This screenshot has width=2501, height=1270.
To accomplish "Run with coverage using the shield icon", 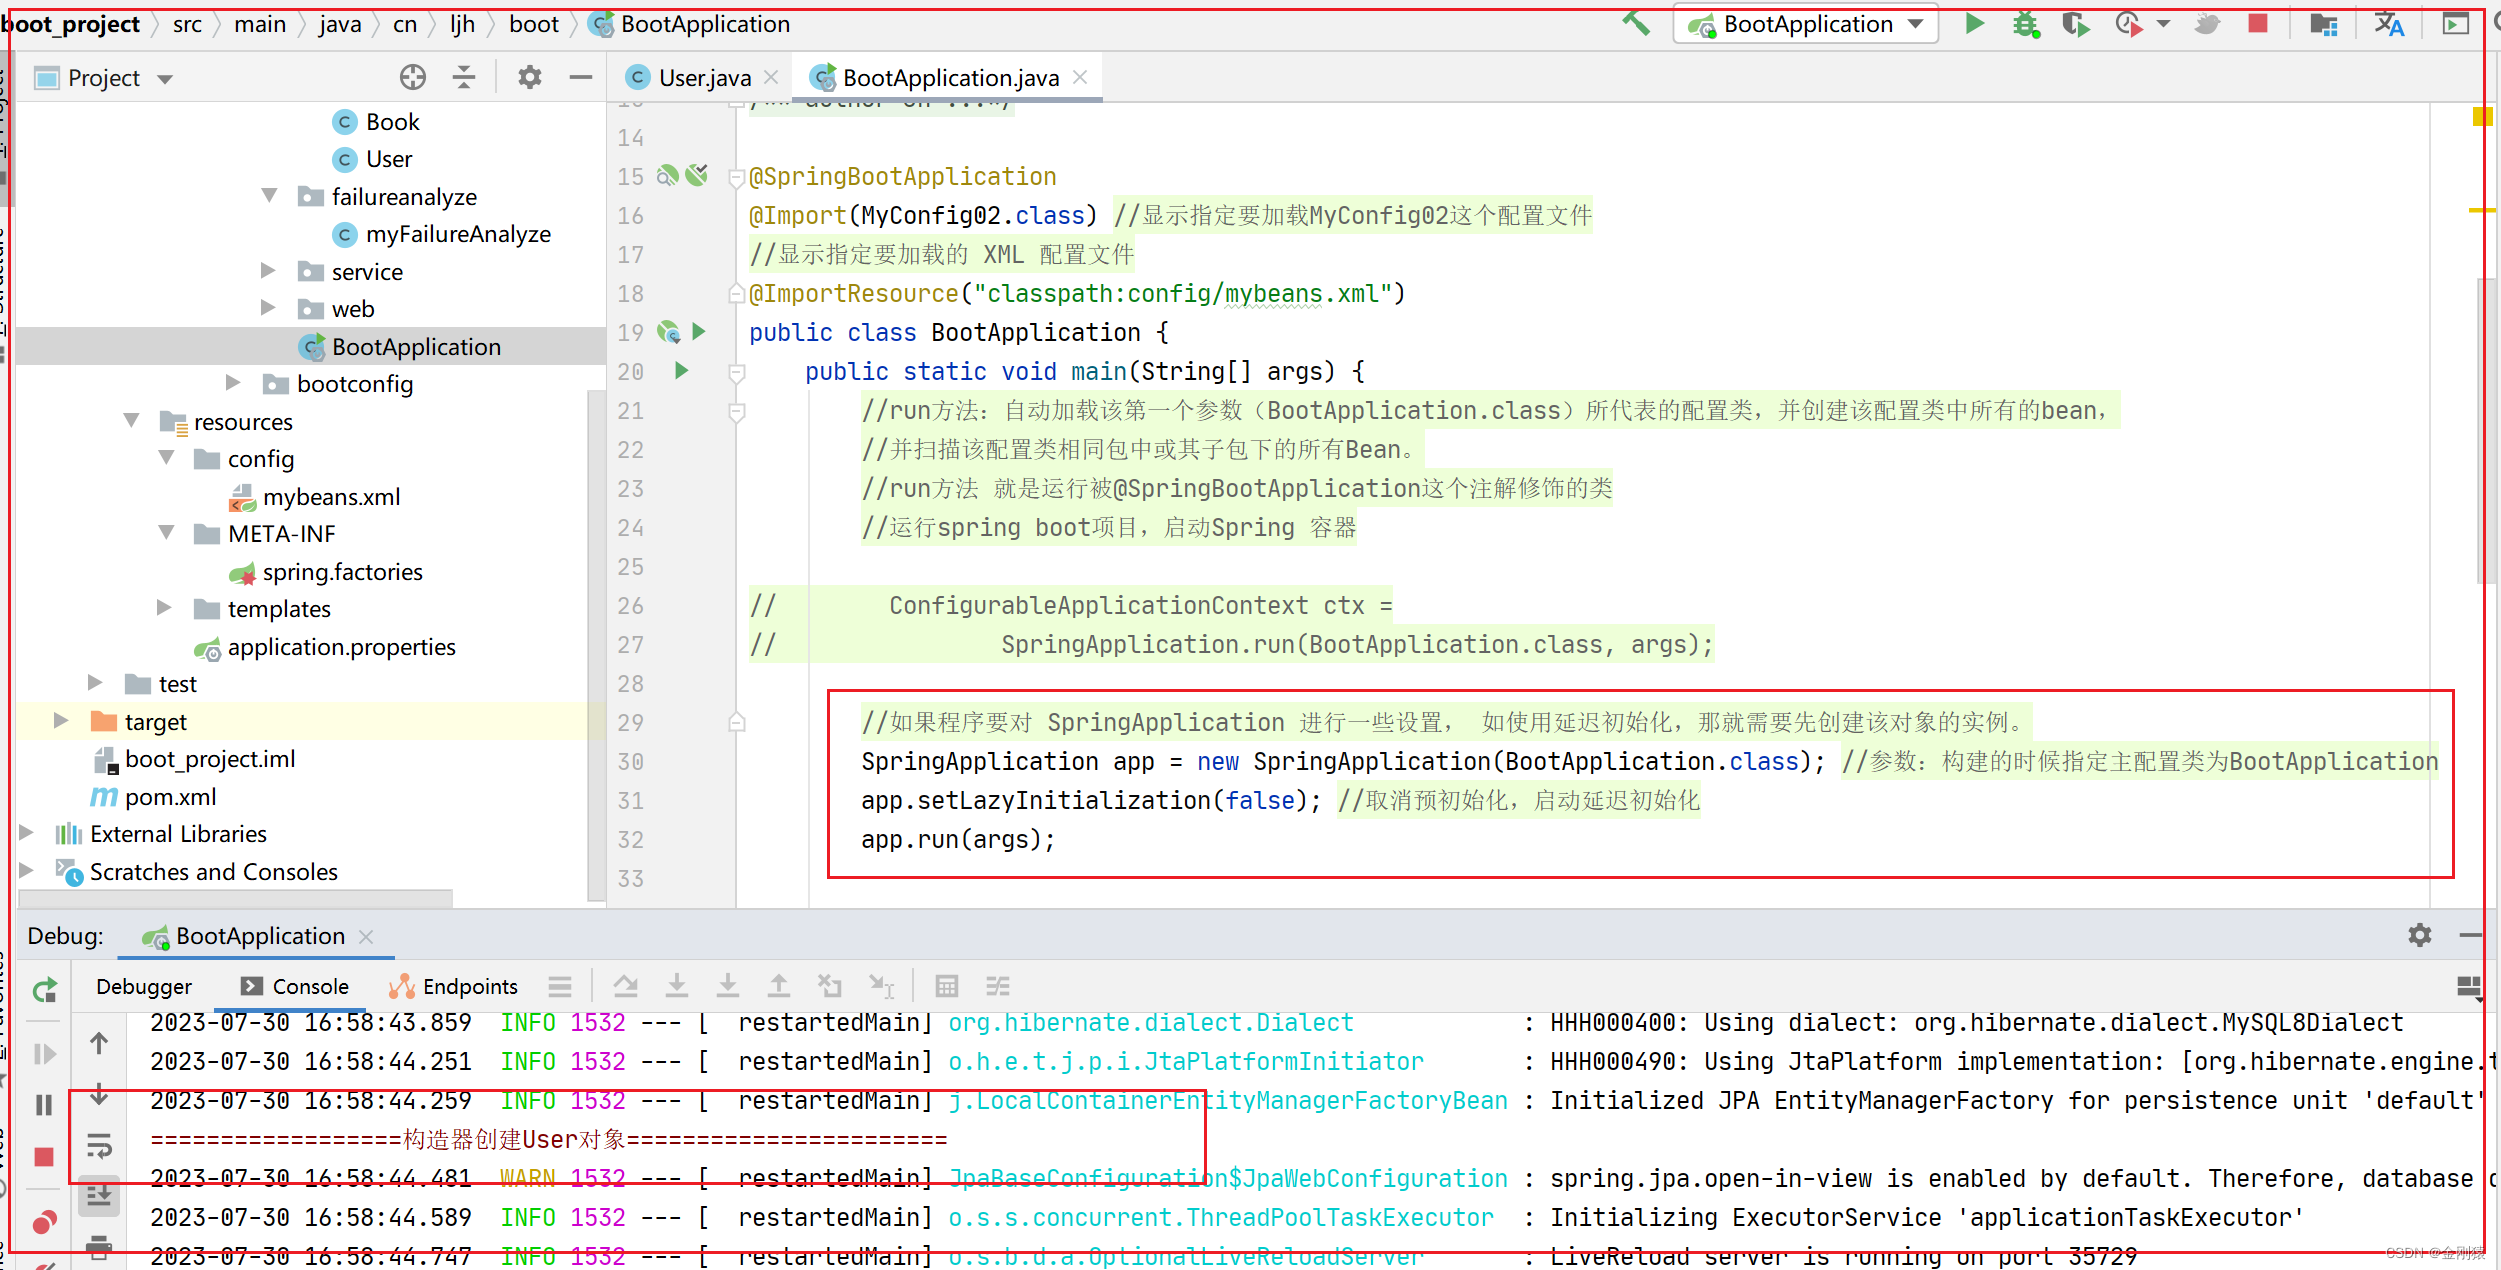I will pos(2075,23).
